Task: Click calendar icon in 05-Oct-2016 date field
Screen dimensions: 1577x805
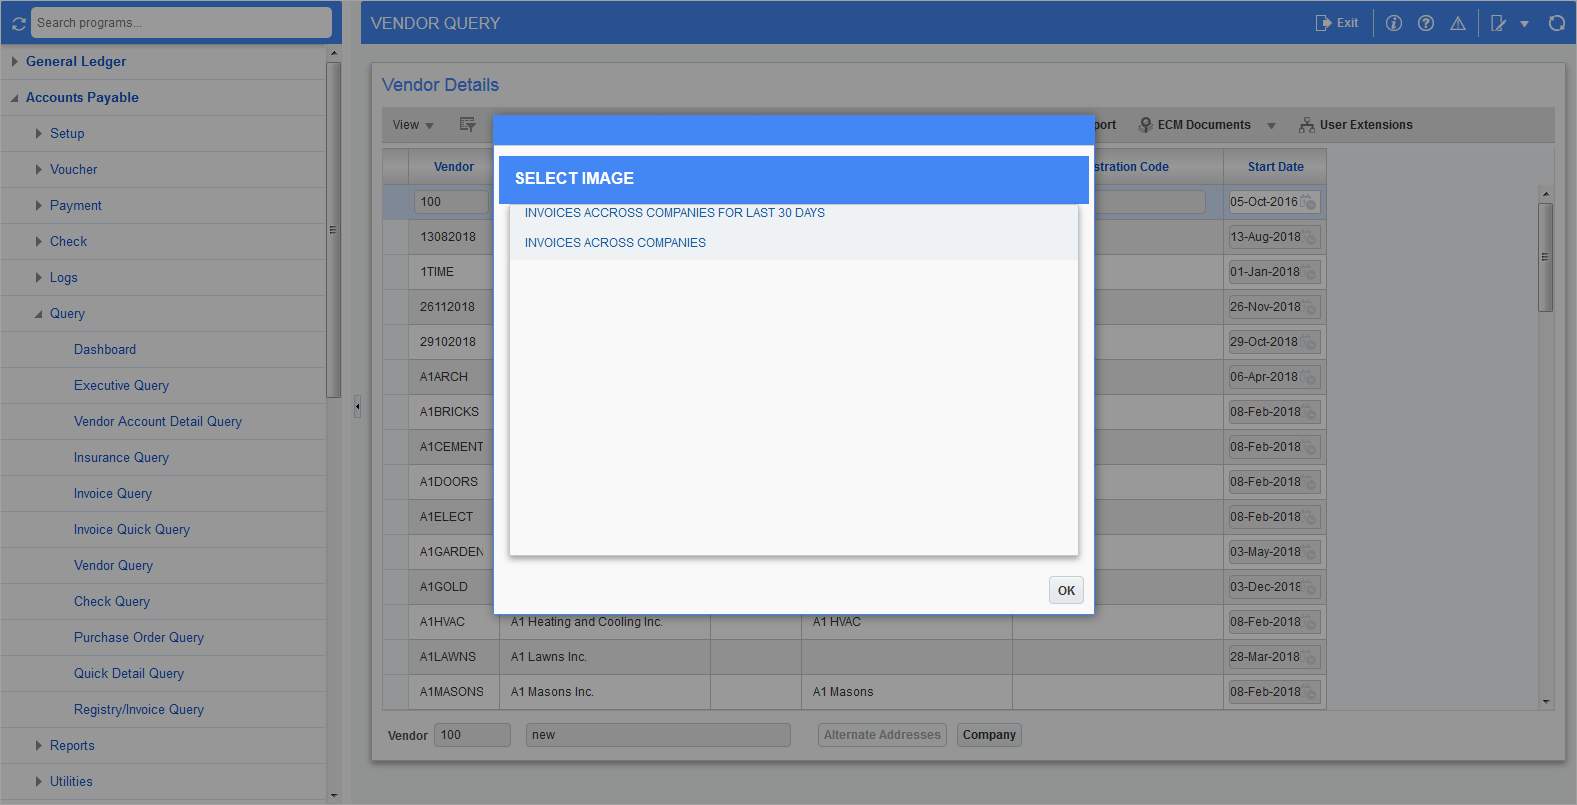Action: click(x=1308, y=202)
